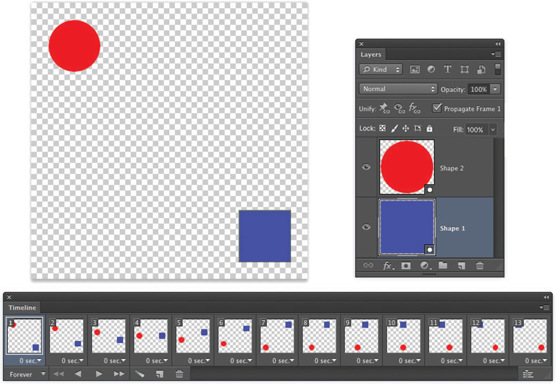This screenshot has height=384, width=556.
Task: Click the blue square on canvas
Action: [x=265, y=236]
